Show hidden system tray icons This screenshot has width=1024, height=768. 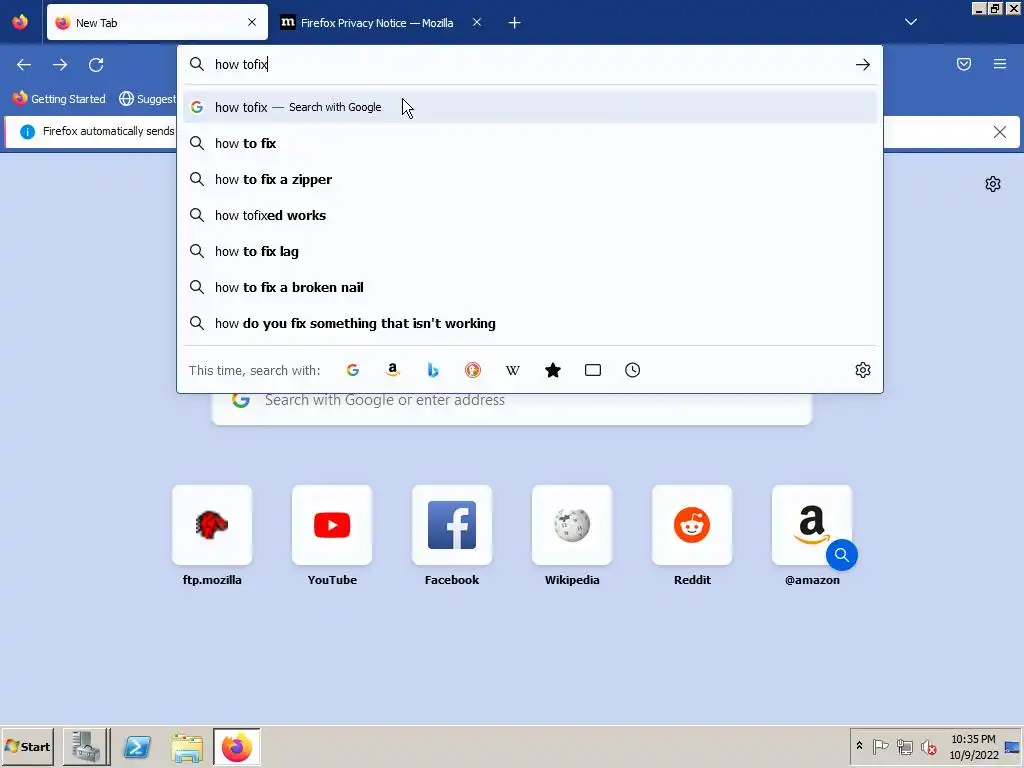point(859,746)
